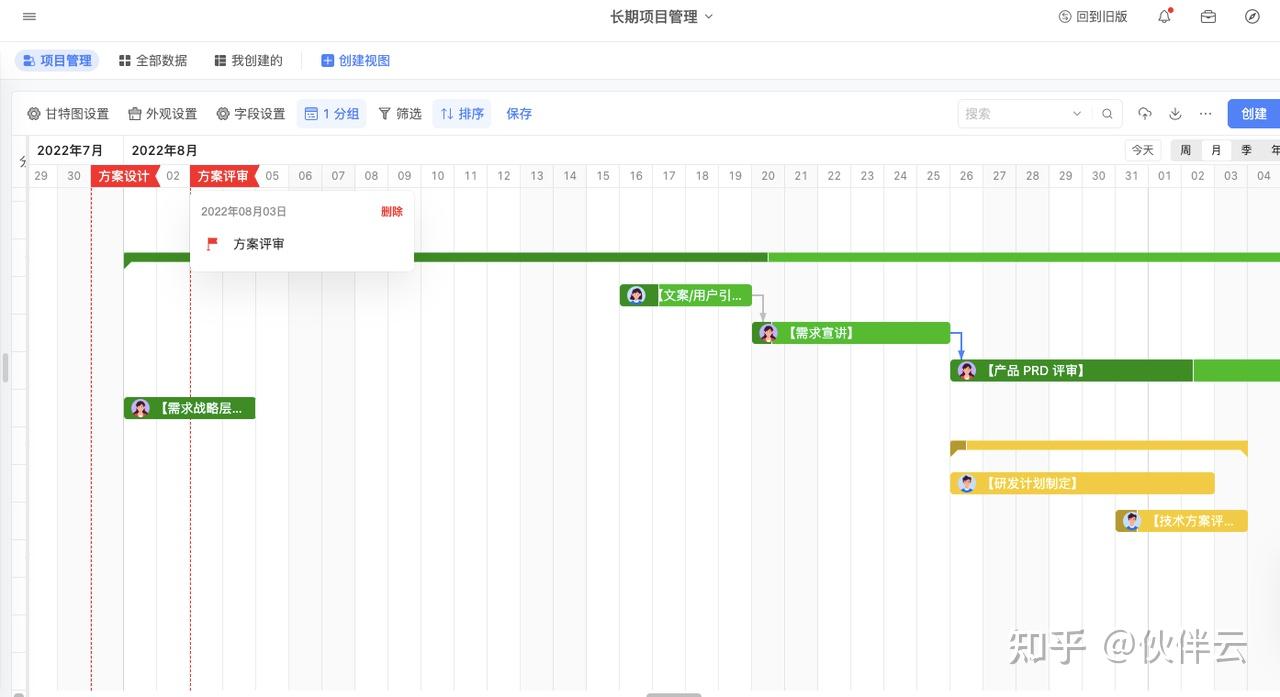Click 2022年08月03日 date in popup
This screenshot has height=697, width=1280.
point(244,212)
